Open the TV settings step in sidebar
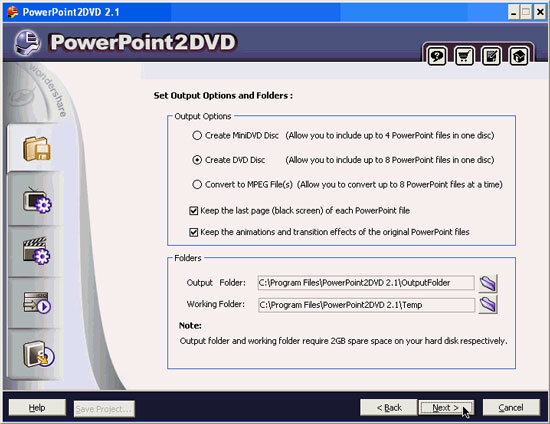The image size is (550, 424). 37,201
